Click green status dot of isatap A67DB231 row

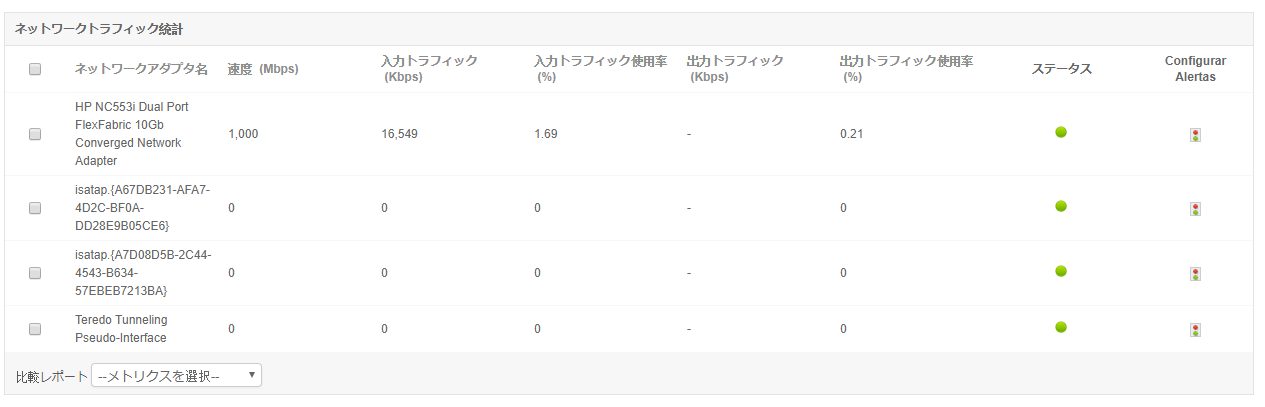coord(1061,206)
